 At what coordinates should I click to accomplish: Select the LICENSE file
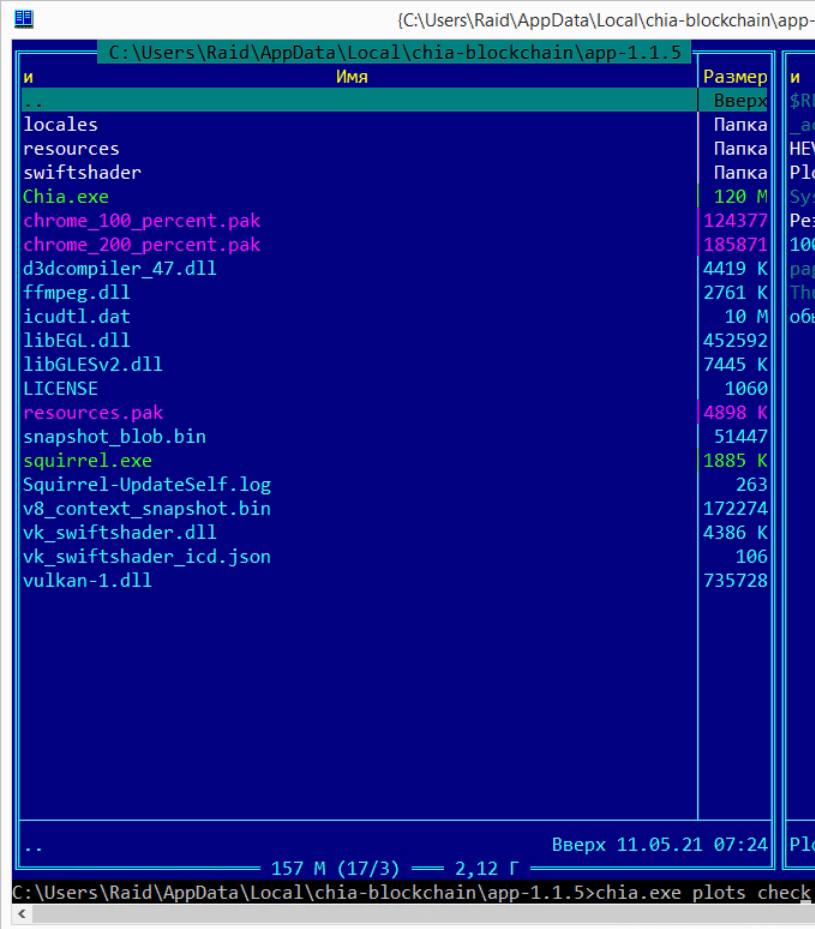tap(60, 389)
